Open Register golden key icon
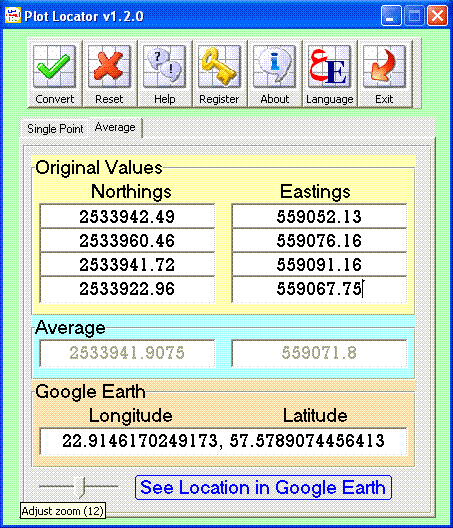Image resolution: width=453 pixels, height=528 pixels. pyautogui.click(x=219, y=67)
